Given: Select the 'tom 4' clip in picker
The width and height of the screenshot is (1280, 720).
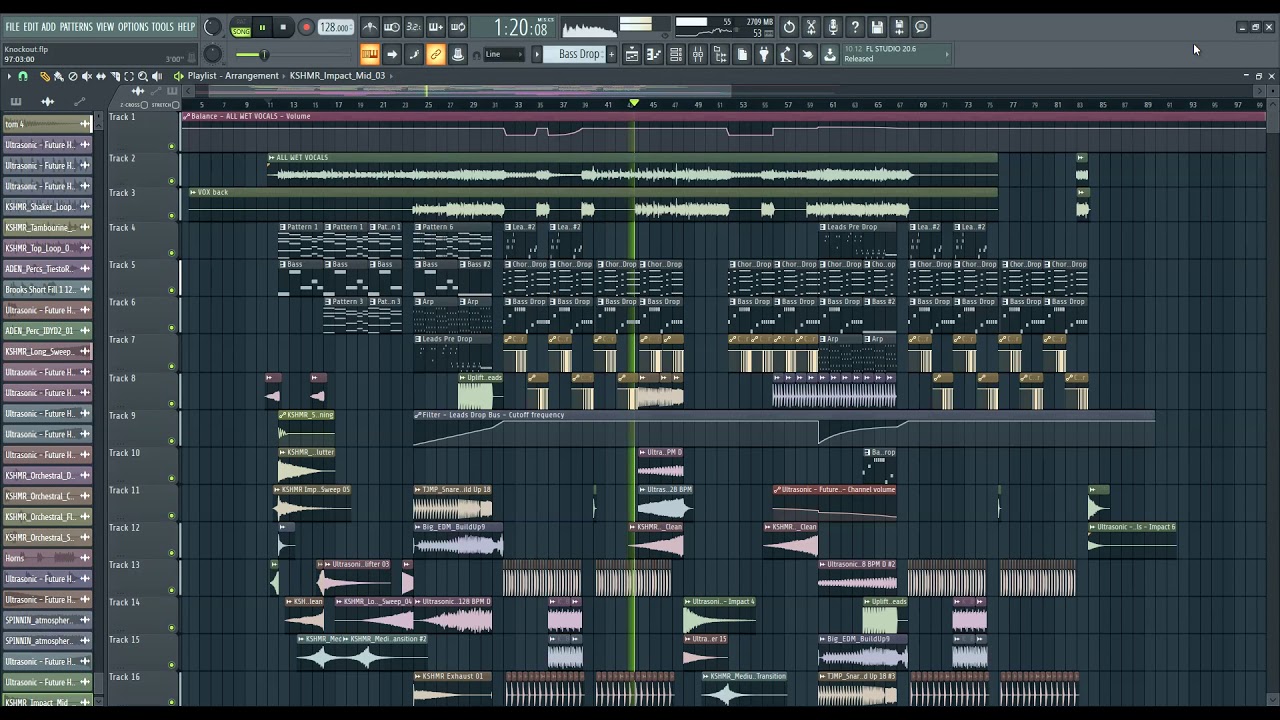Looking at the screenshot, I should click(47, 124).
